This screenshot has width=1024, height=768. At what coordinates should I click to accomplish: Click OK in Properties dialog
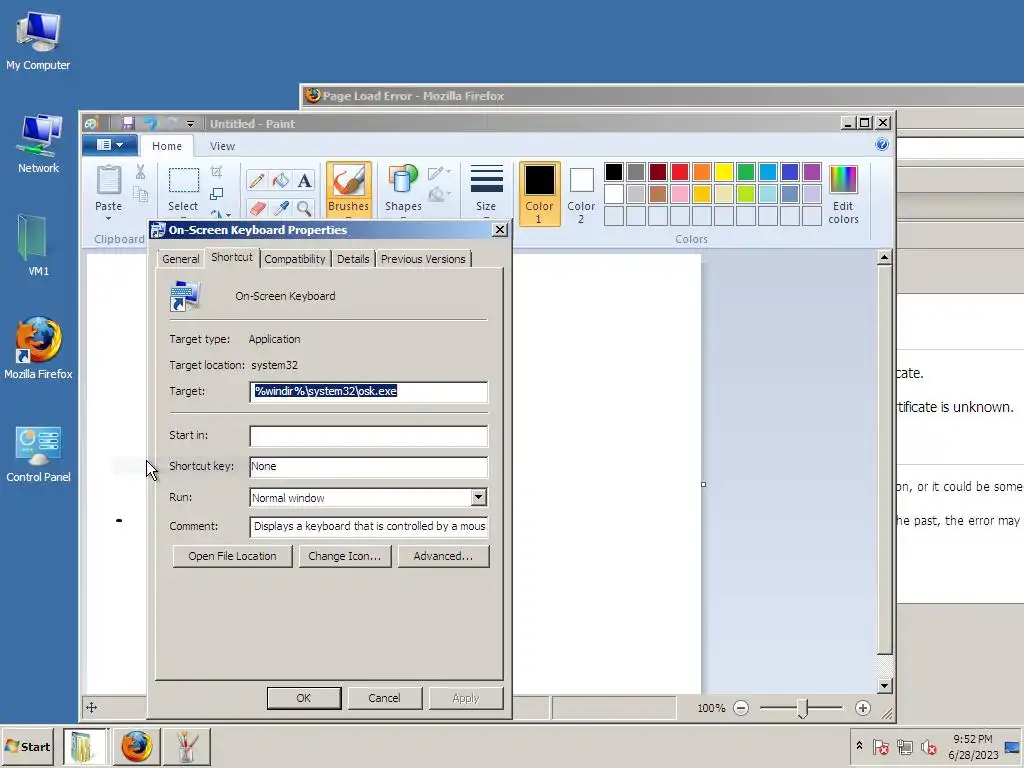click(304, 698)
